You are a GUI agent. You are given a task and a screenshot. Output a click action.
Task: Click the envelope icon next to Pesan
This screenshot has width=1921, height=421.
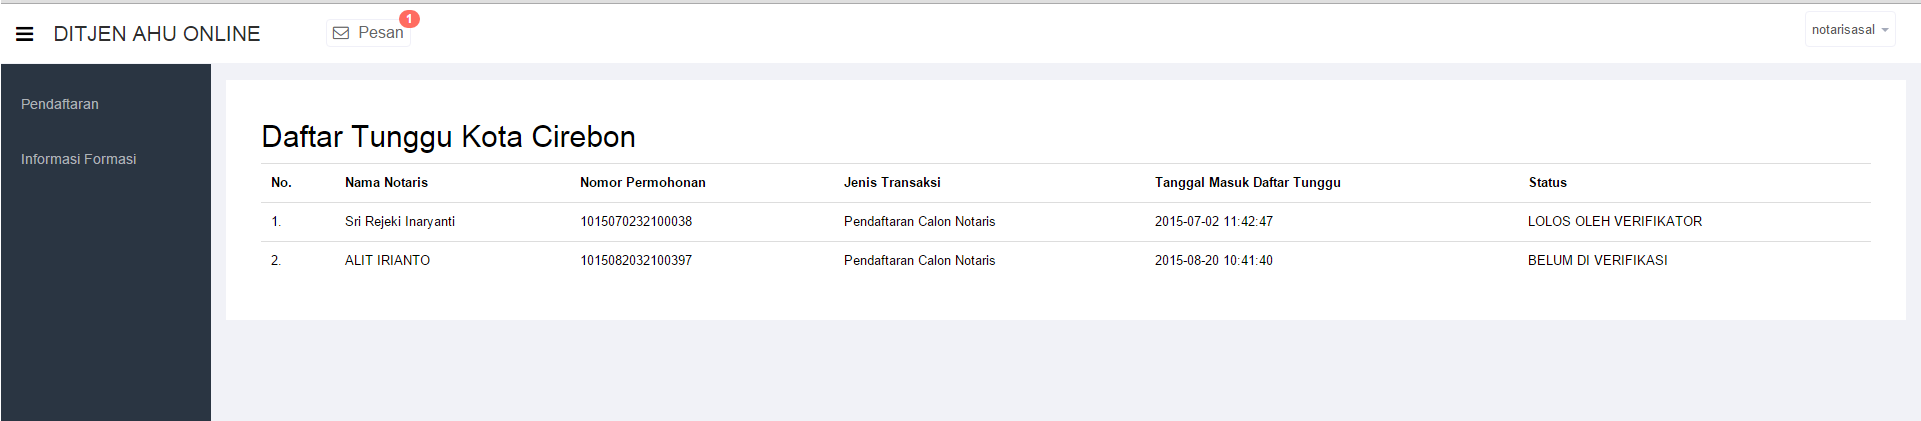click(x=341, y=33)
